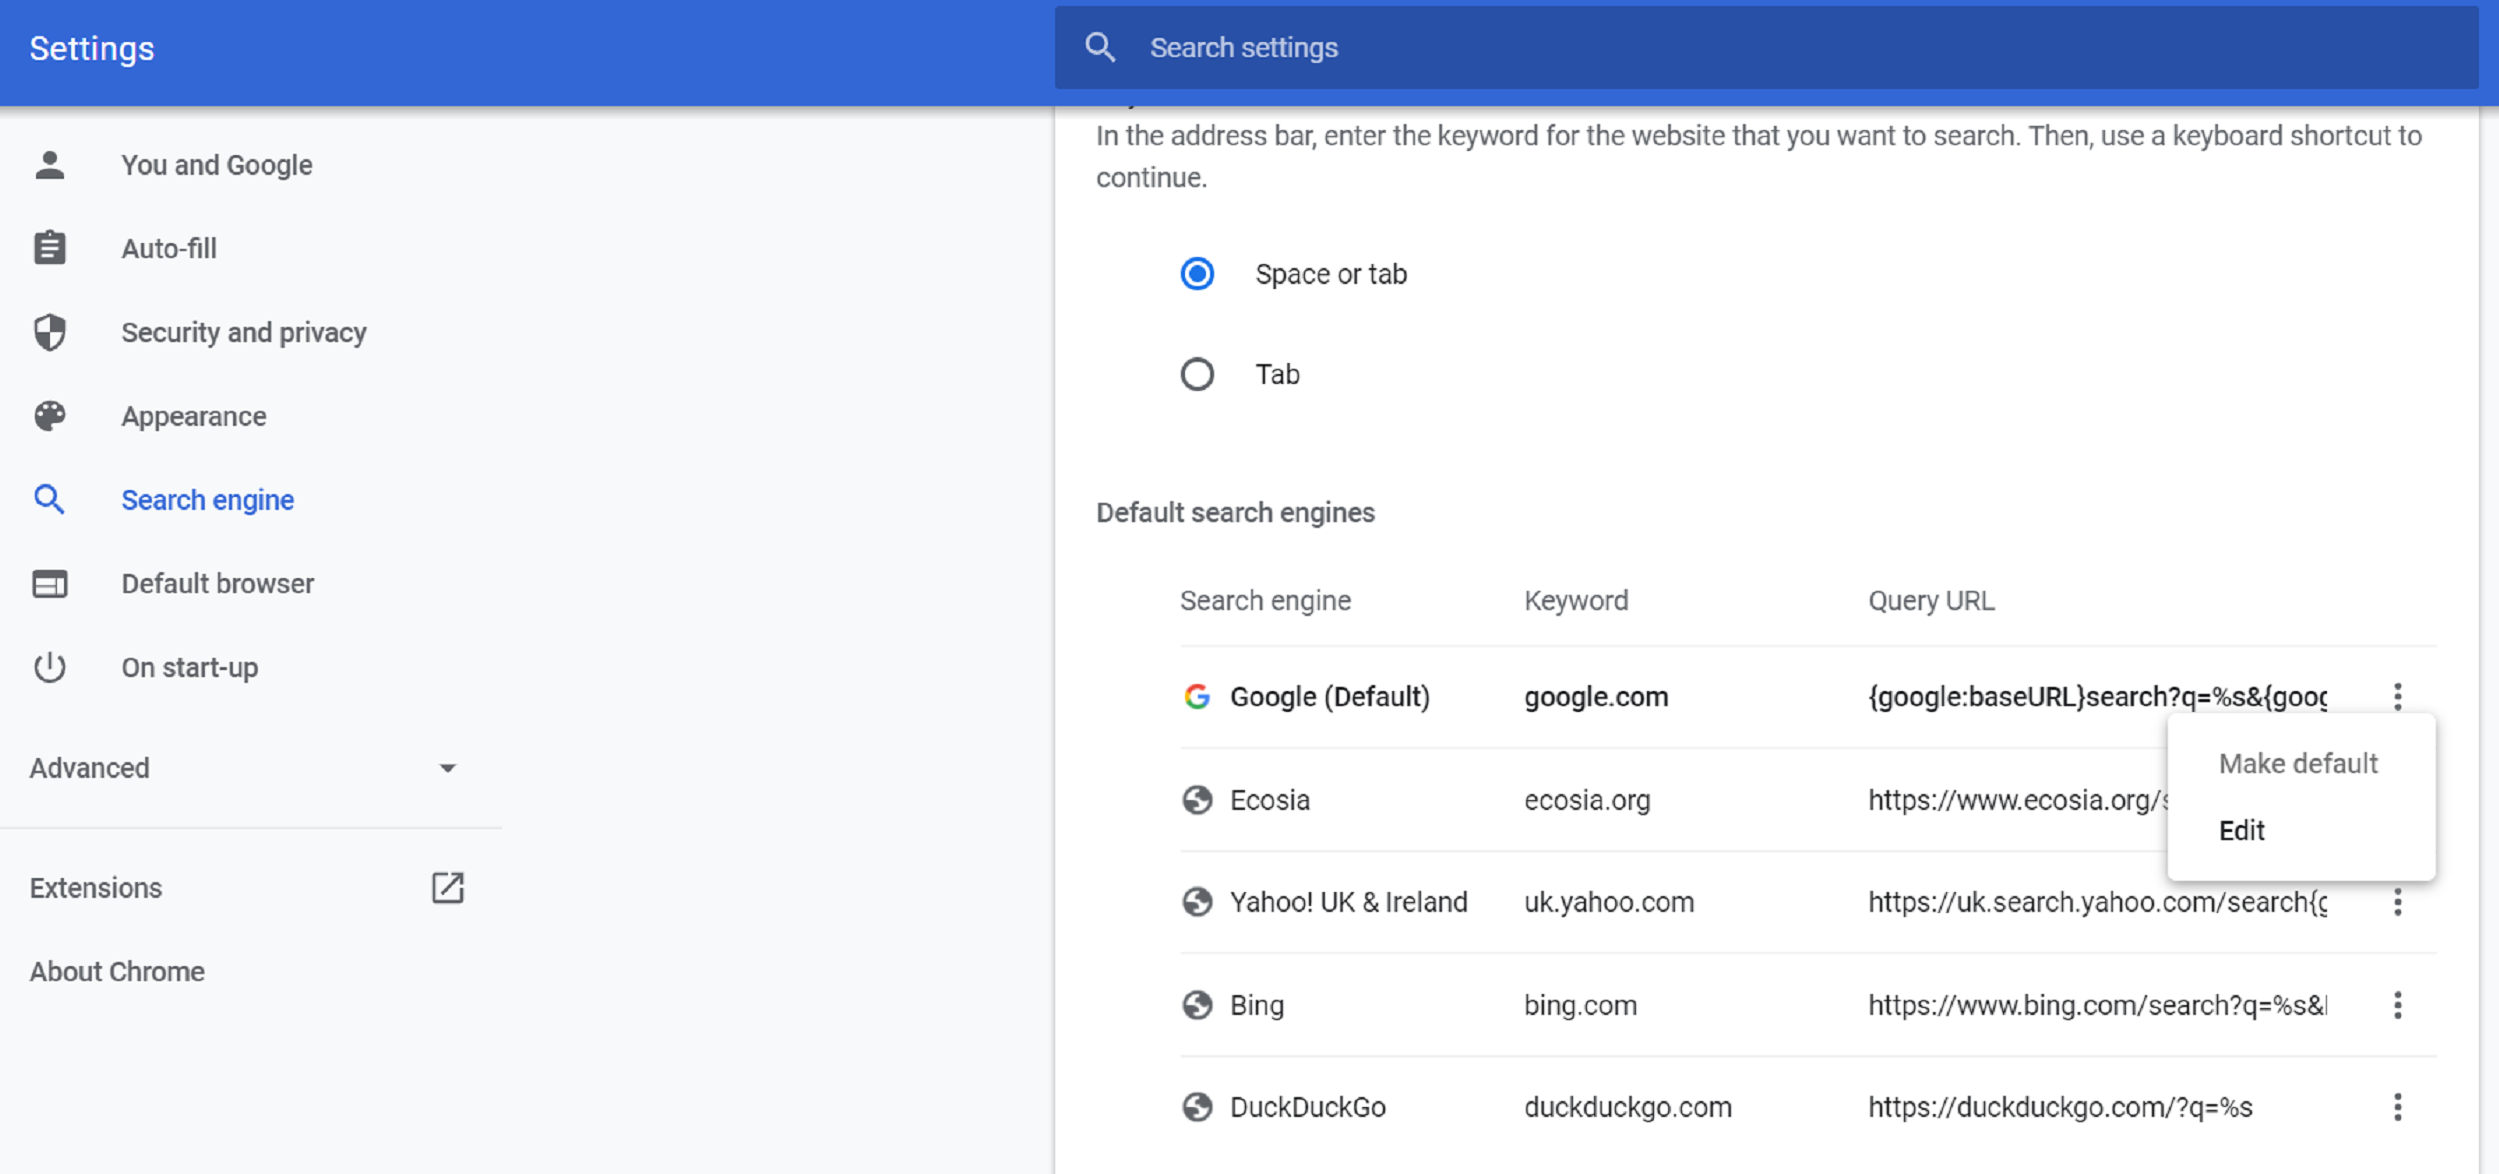2499x1174 pixels.
Task: Open more actions menu for DuckDuckGo
Action: [x=2397, y=1107]
